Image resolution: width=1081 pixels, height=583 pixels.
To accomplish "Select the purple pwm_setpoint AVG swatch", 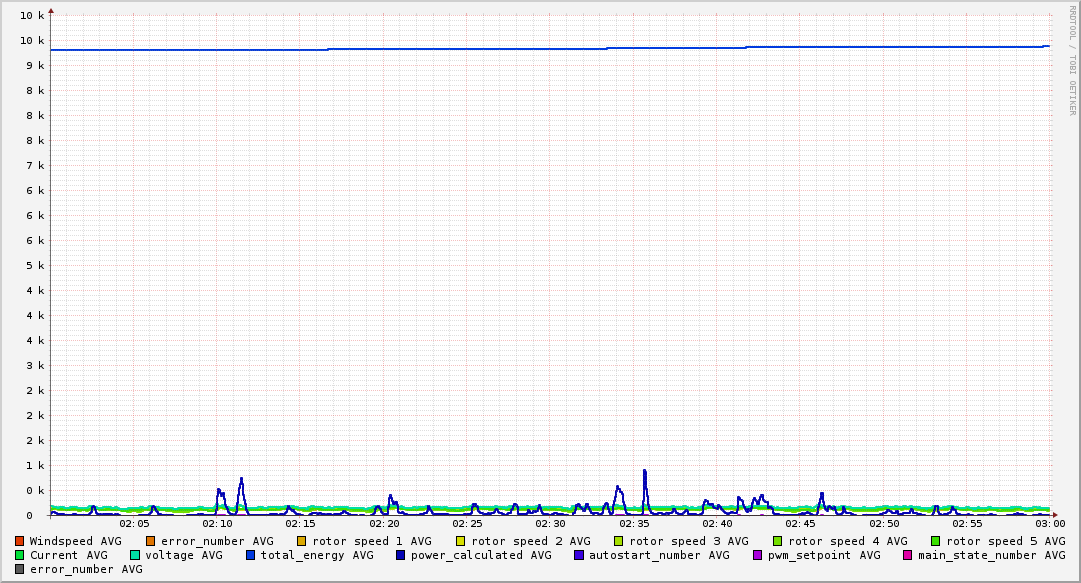I will tap(757, 555).
